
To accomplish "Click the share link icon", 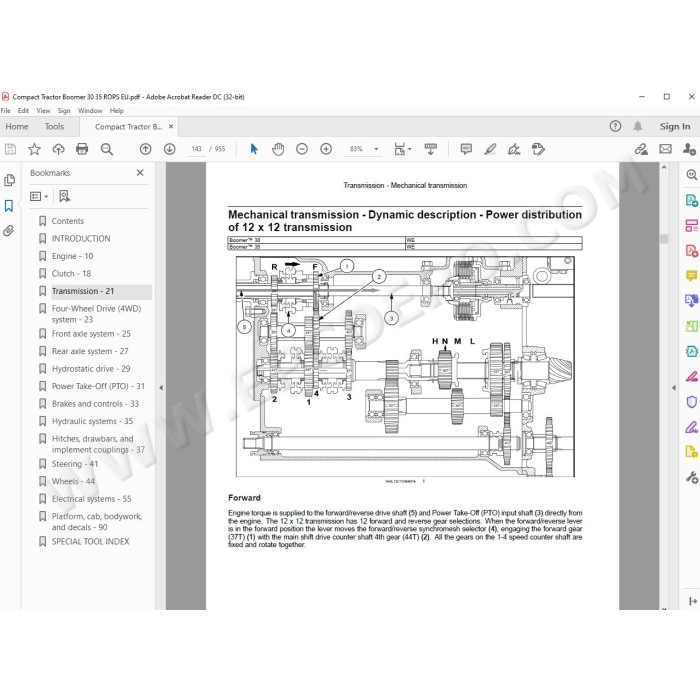I will [x=642, y=149].
